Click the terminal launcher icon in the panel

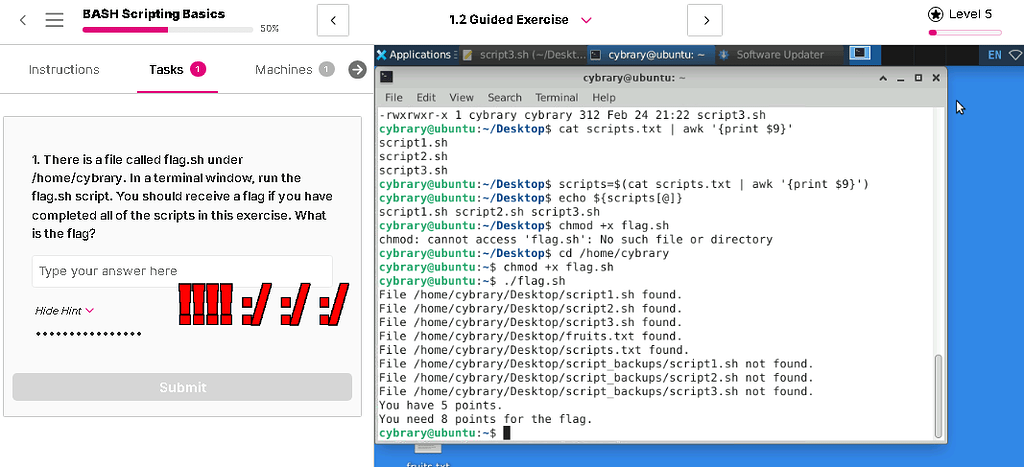(858, 54)
